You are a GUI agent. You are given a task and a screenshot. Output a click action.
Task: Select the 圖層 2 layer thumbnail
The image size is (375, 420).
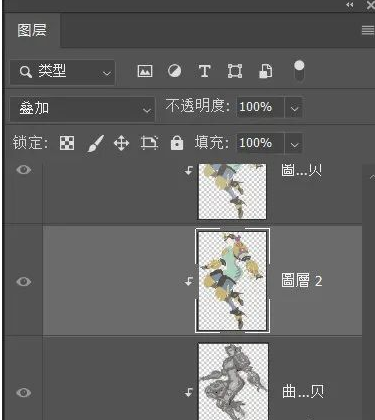point(232,281)
